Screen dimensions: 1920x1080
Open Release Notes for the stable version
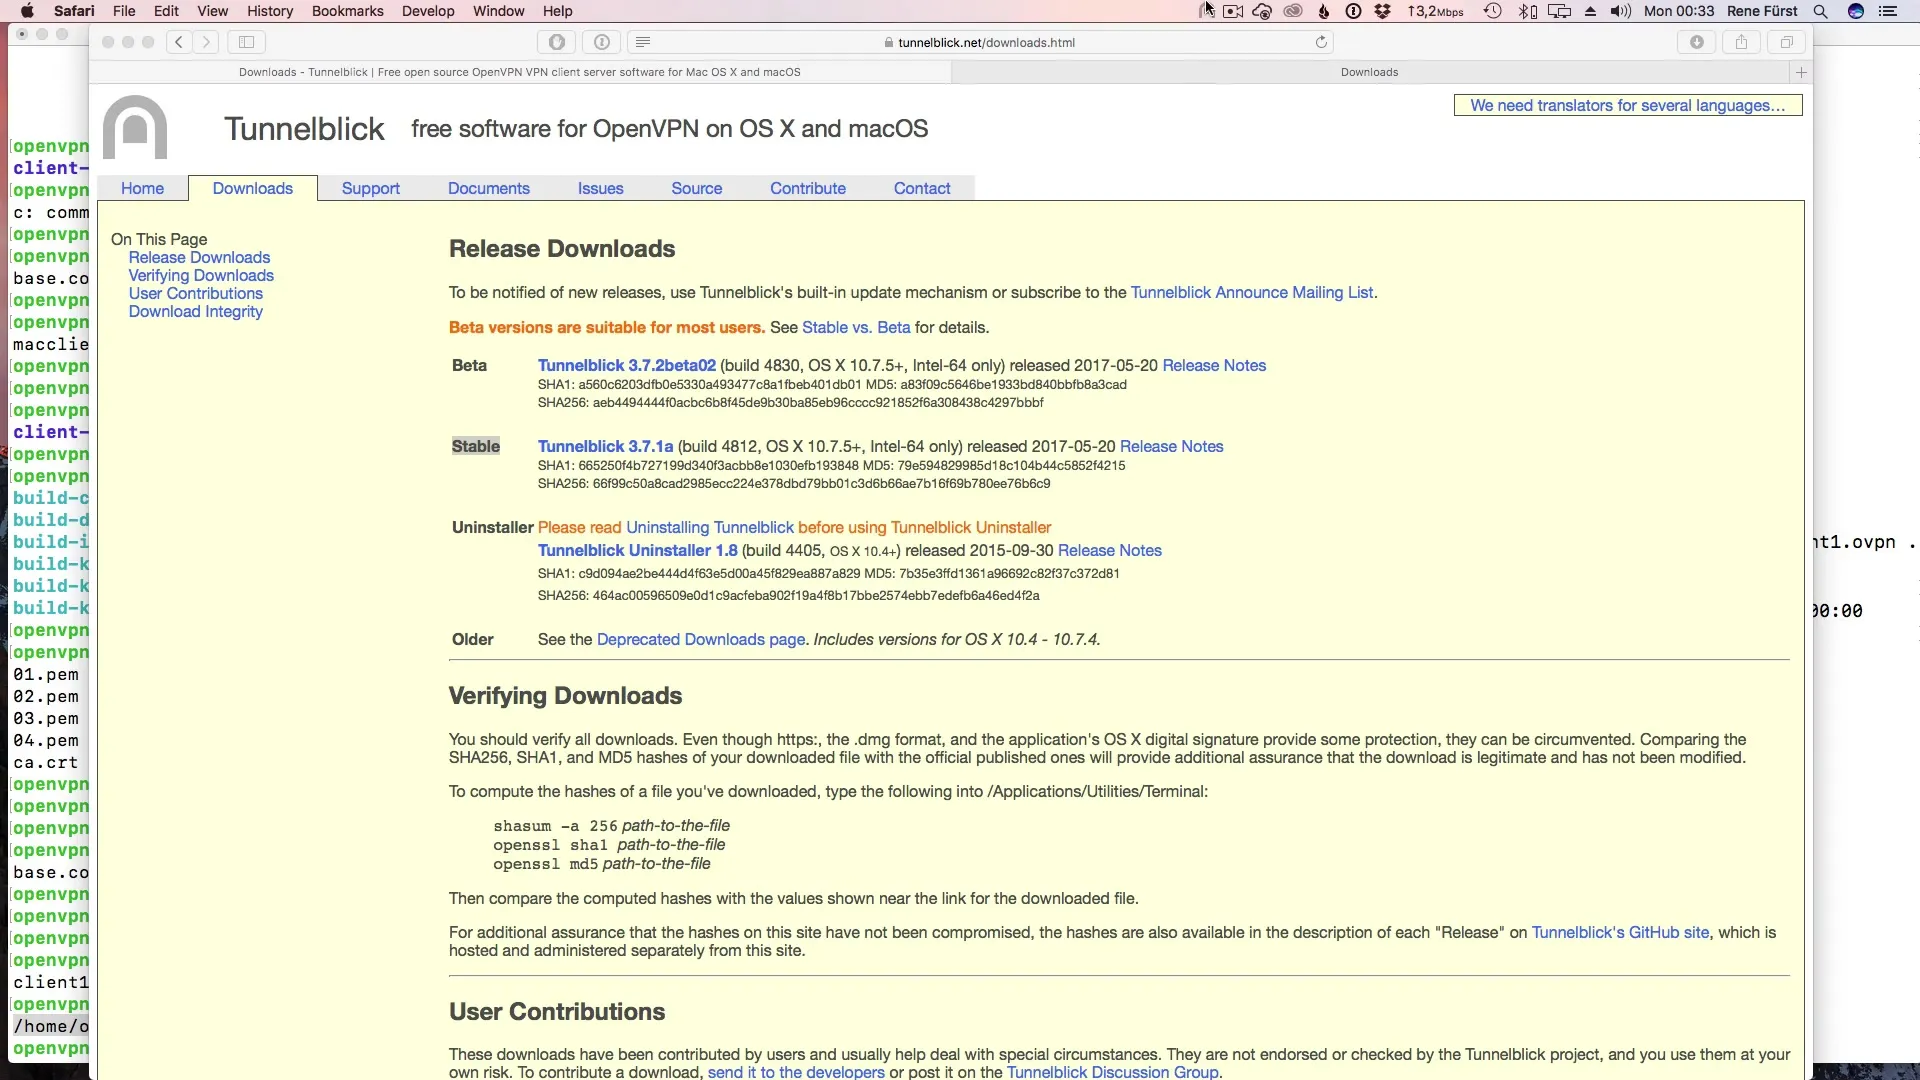(x=1171, y=447)
